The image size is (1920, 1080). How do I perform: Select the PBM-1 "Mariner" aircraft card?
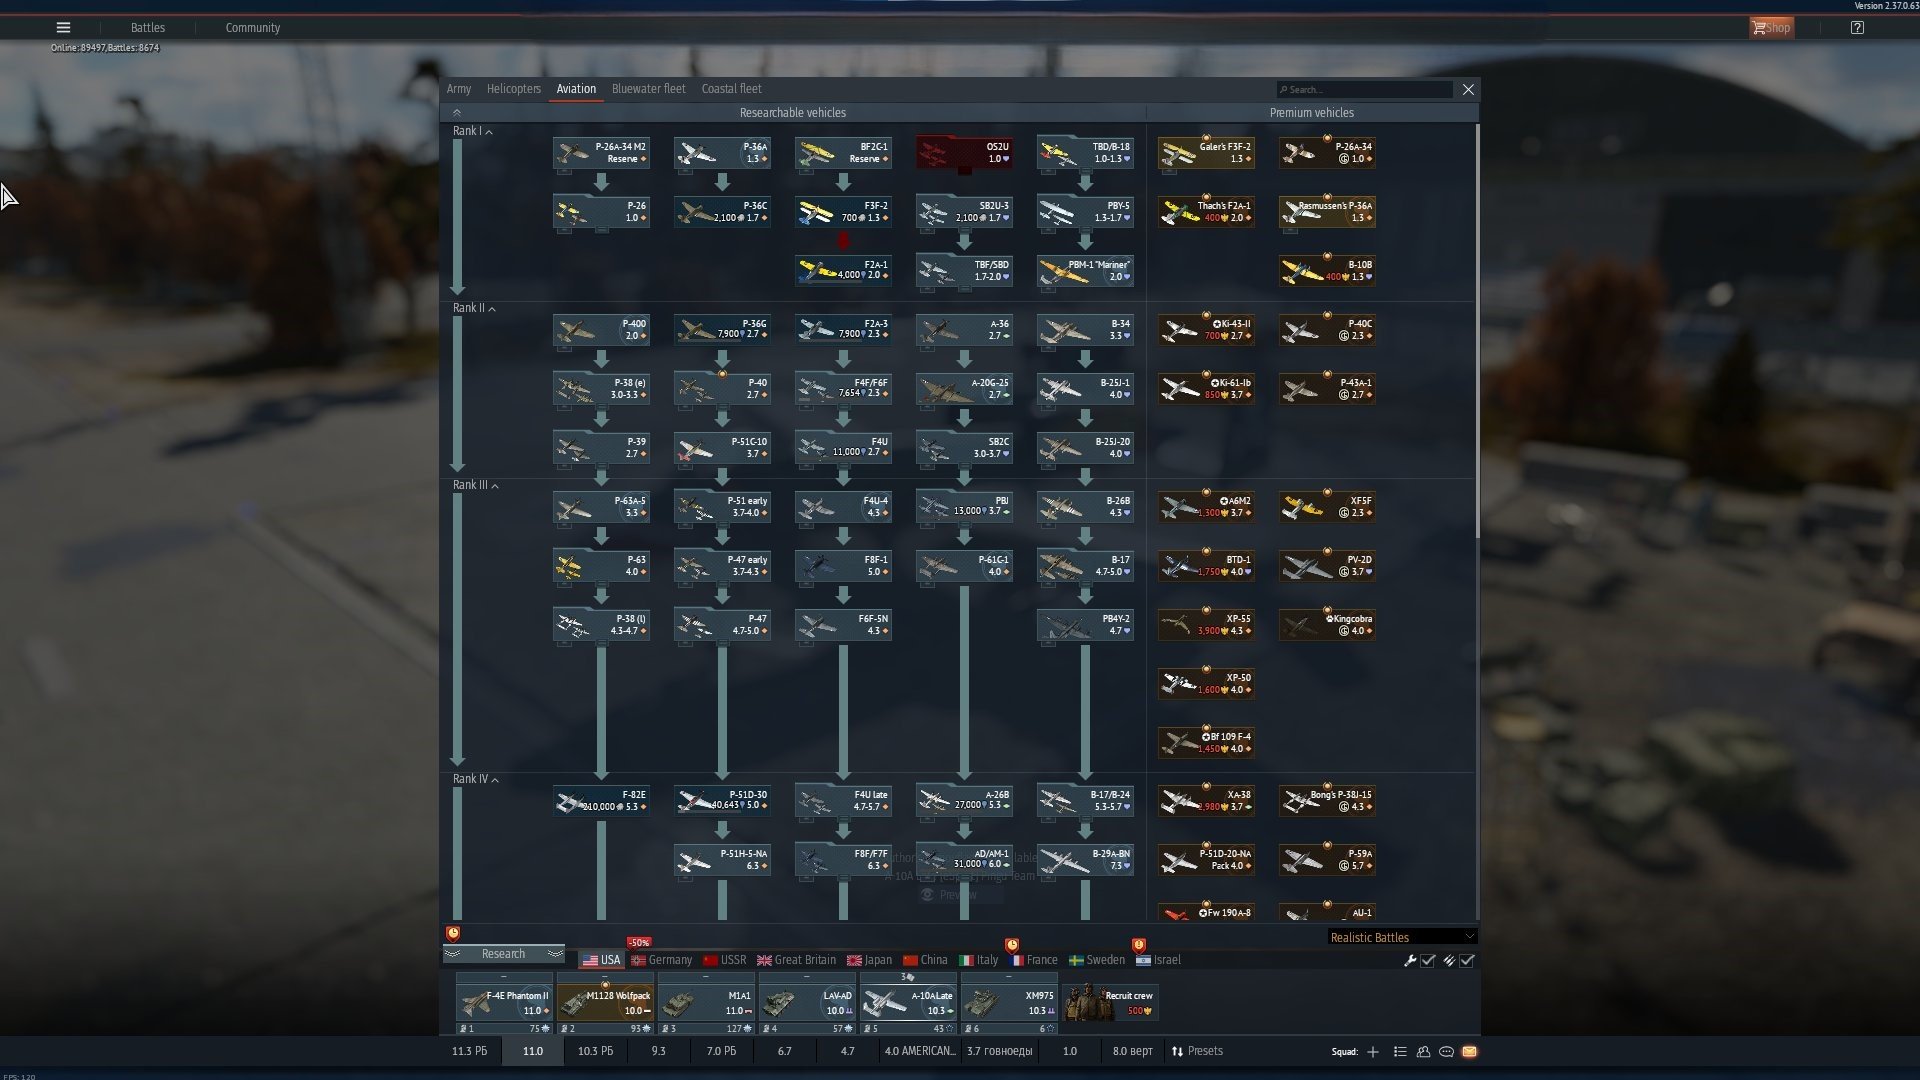(1085, 270)
